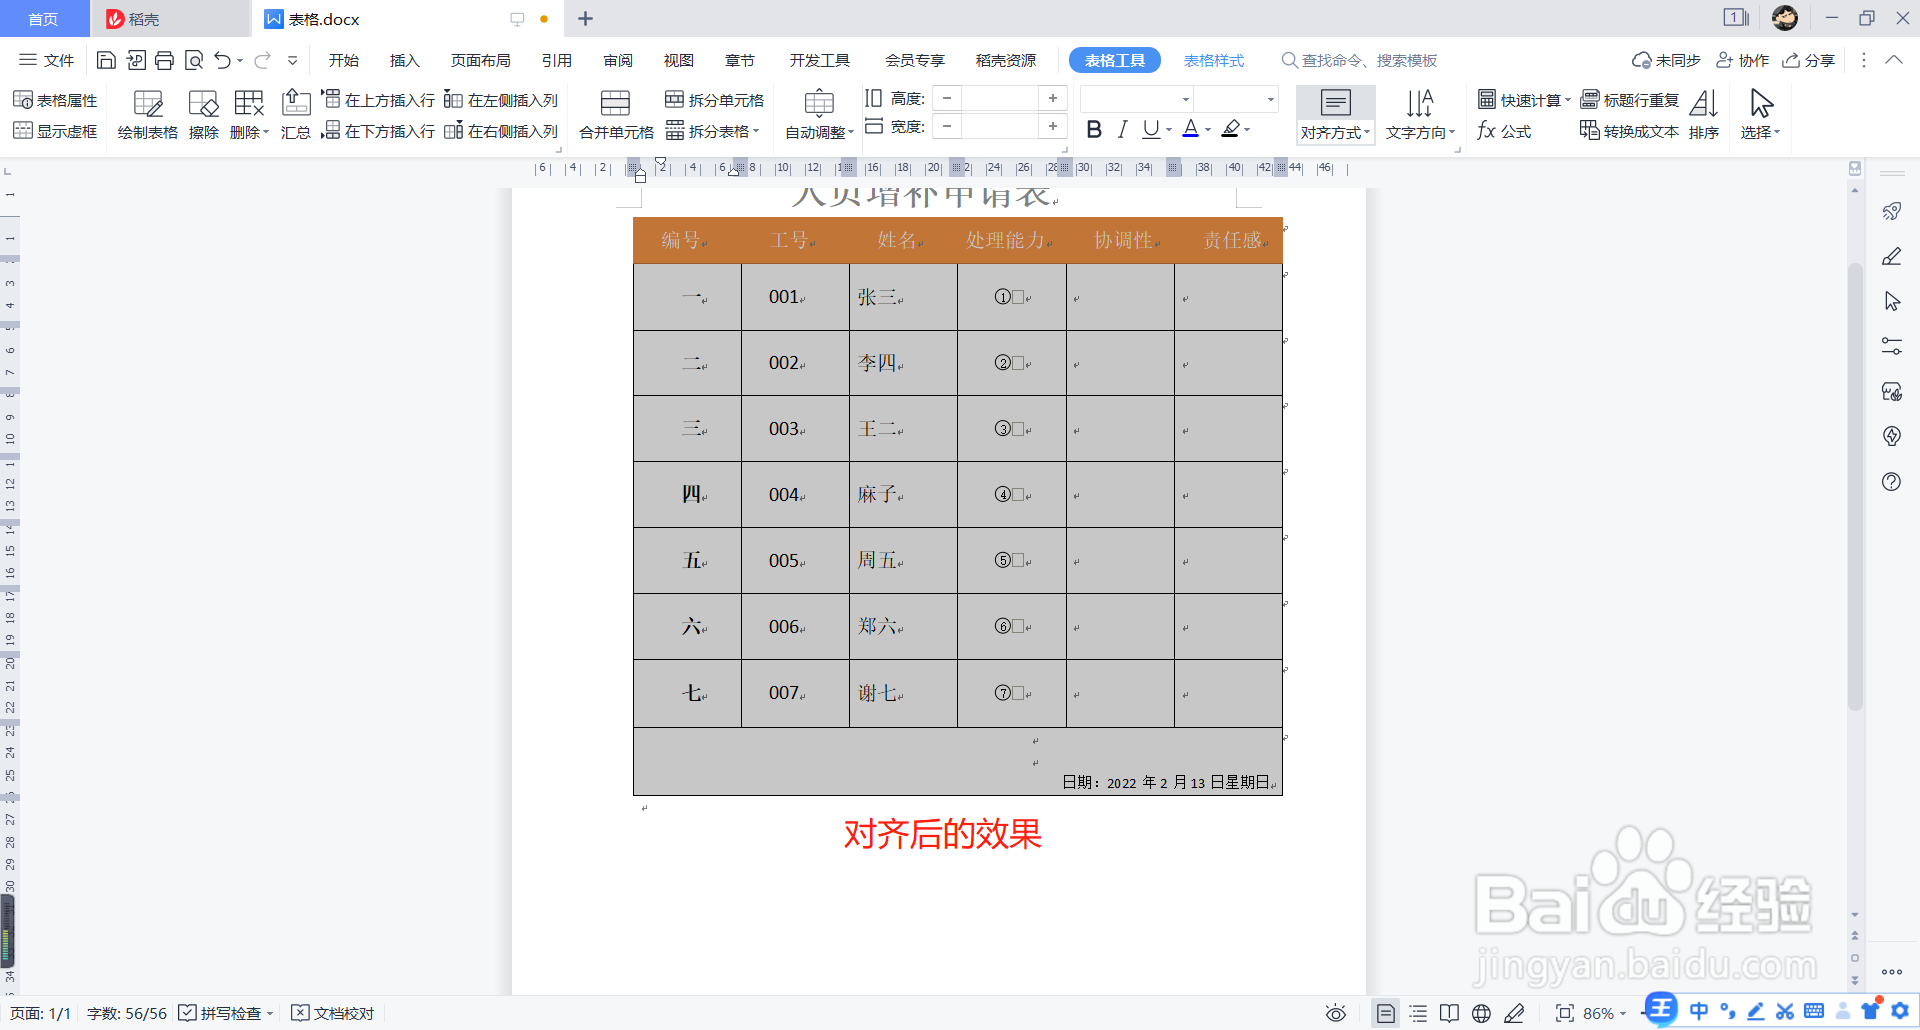Sort the table with 排序
The height and width of the screenshot is (1030, 1920).
(1703, 113)
